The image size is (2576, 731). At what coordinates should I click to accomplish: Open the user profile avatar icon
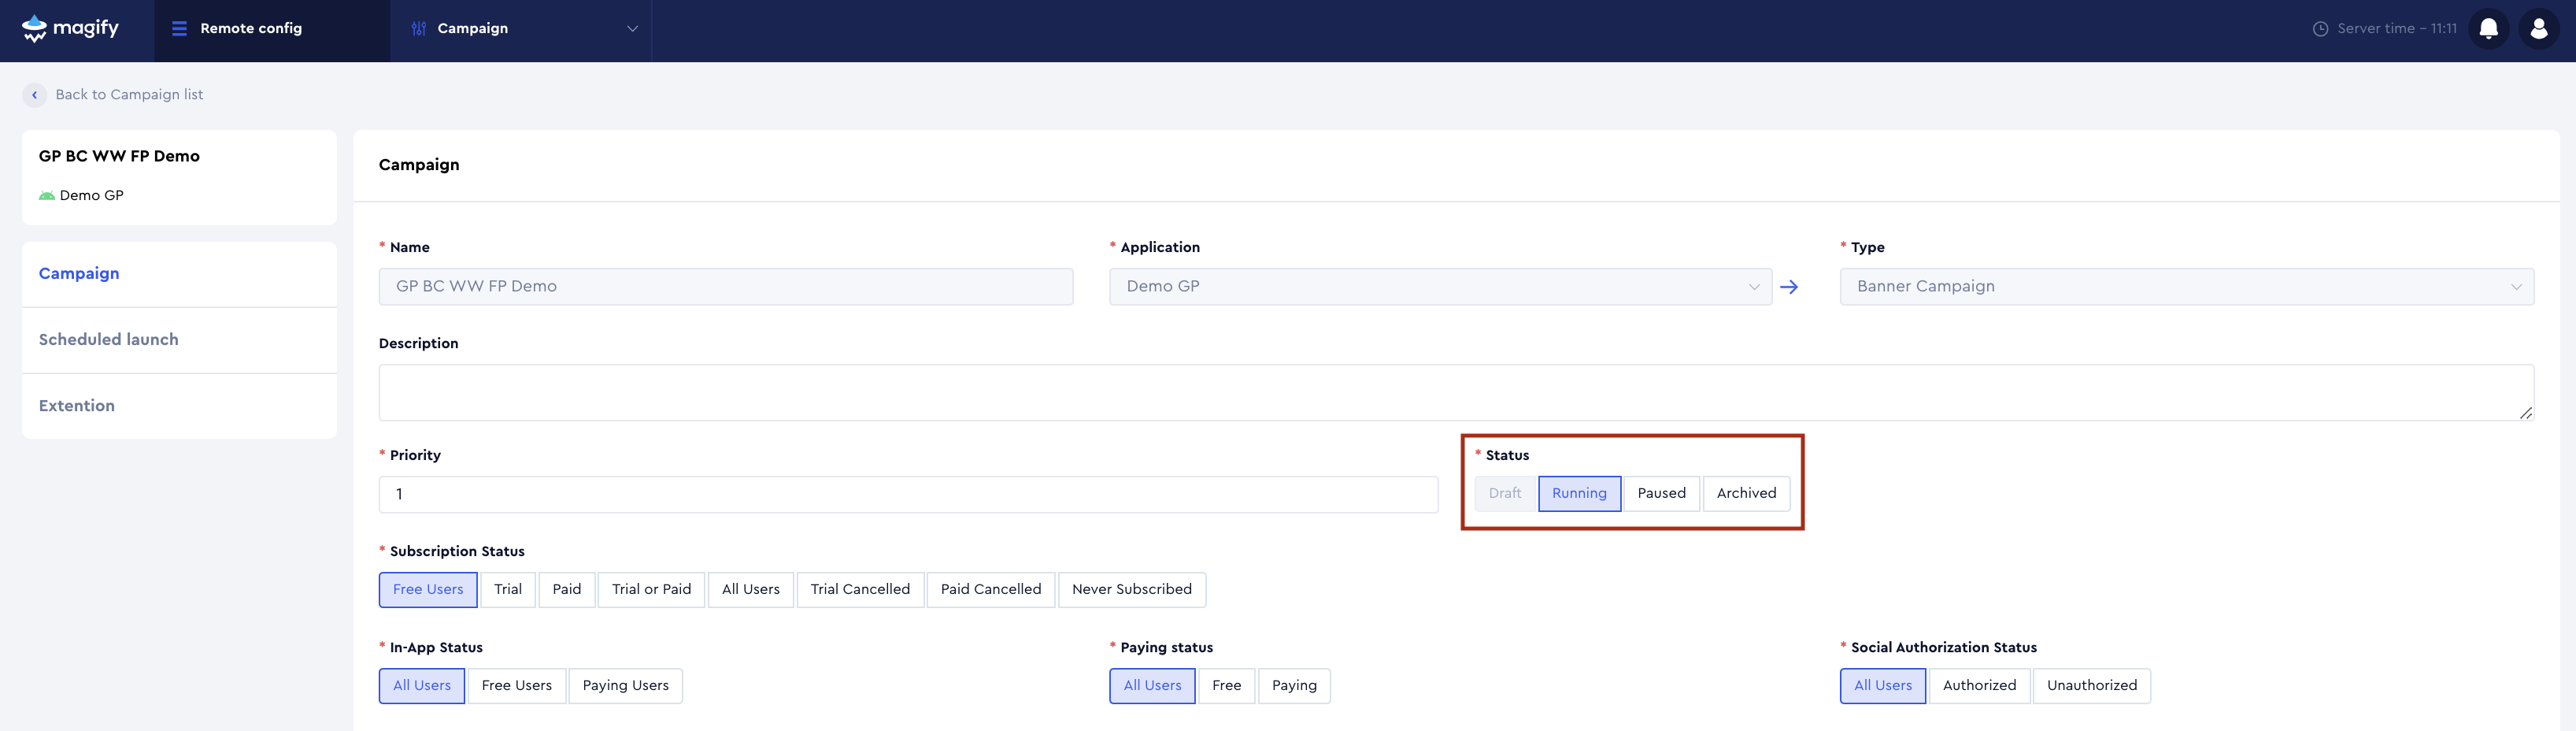coord(2538,29)
